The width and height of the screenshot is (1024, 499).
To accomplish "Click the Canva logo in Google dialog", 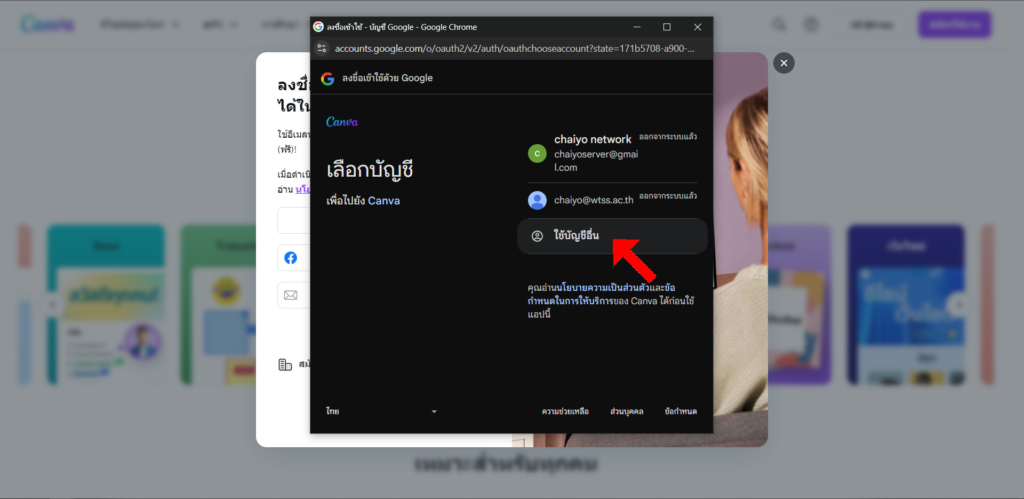I will [342, 121].
